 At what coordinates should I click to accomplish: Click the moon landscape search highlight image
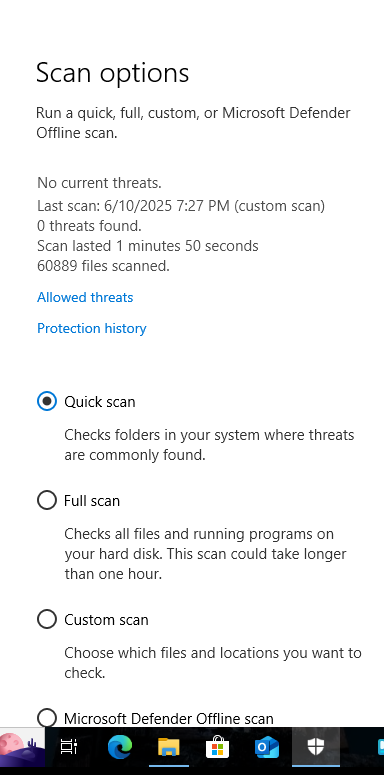22,747
